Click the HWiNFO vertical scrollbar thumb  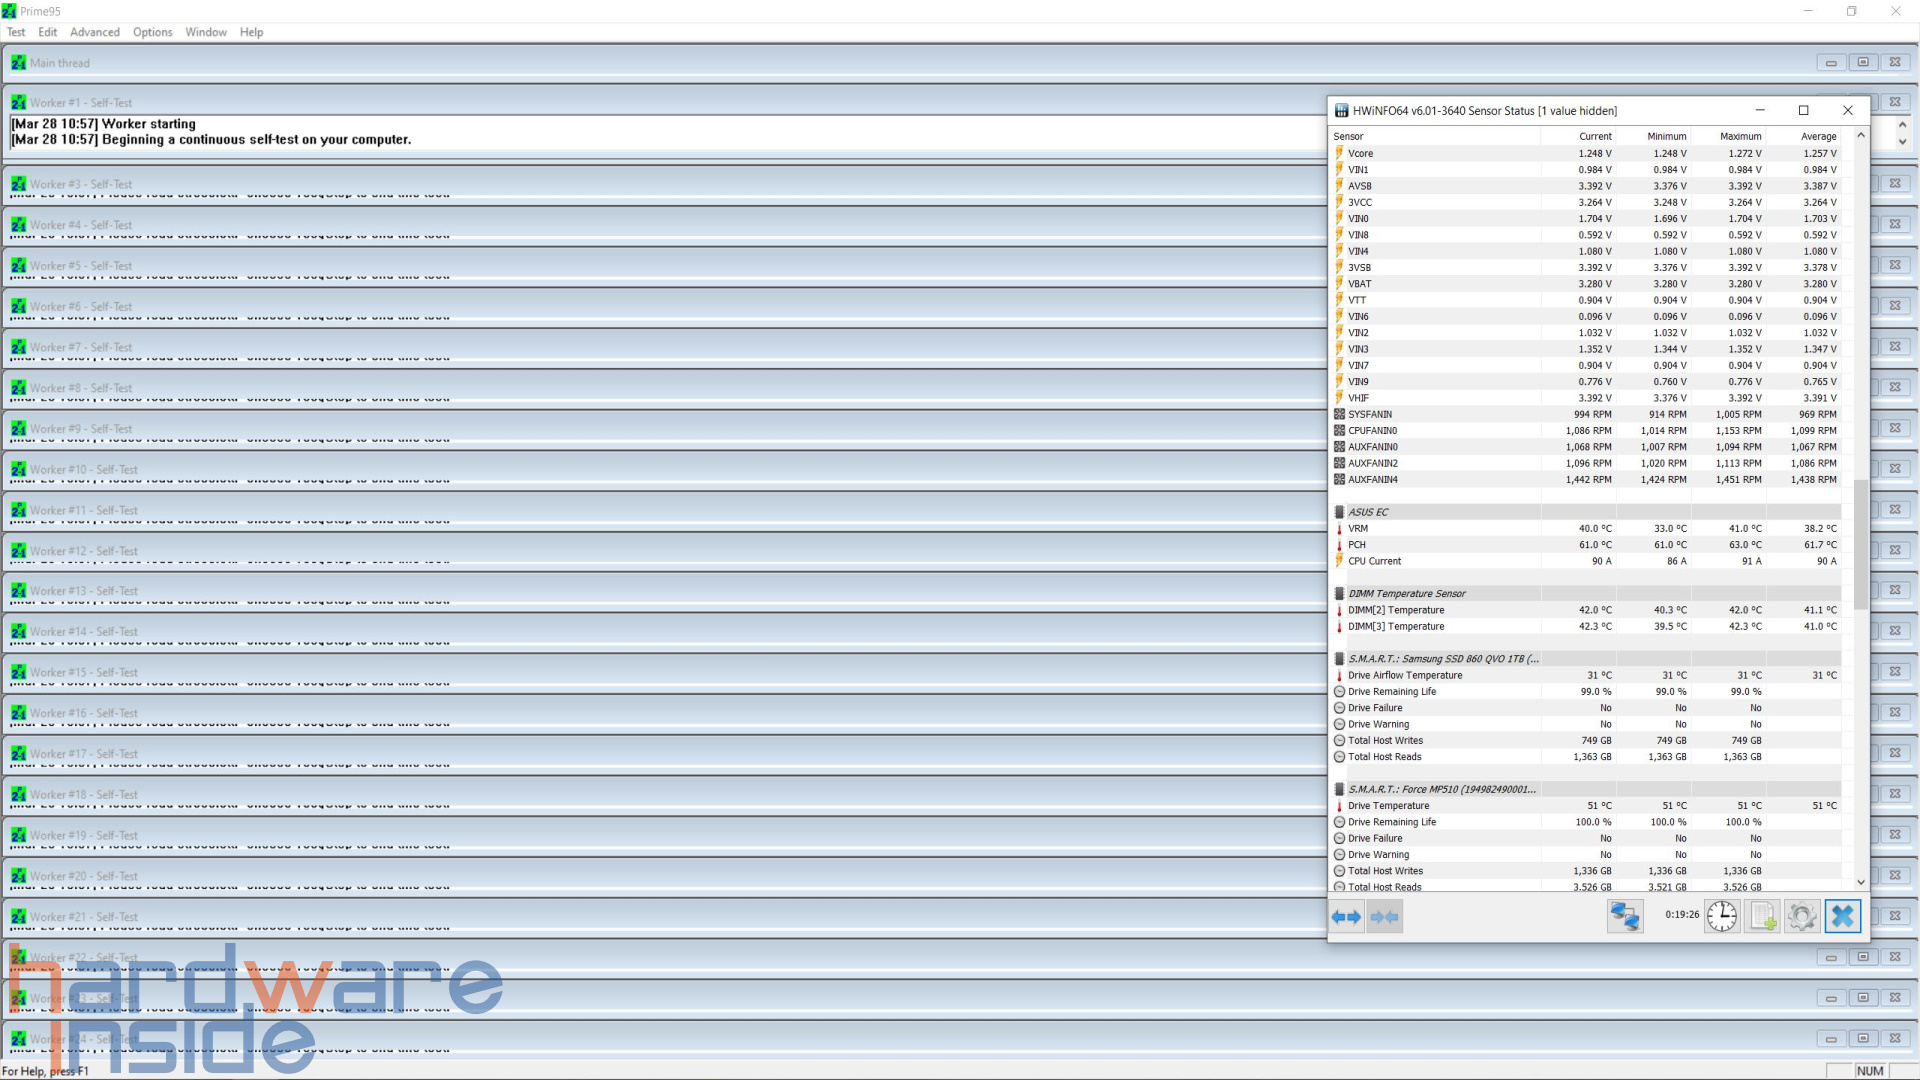tap(1860, 544)
